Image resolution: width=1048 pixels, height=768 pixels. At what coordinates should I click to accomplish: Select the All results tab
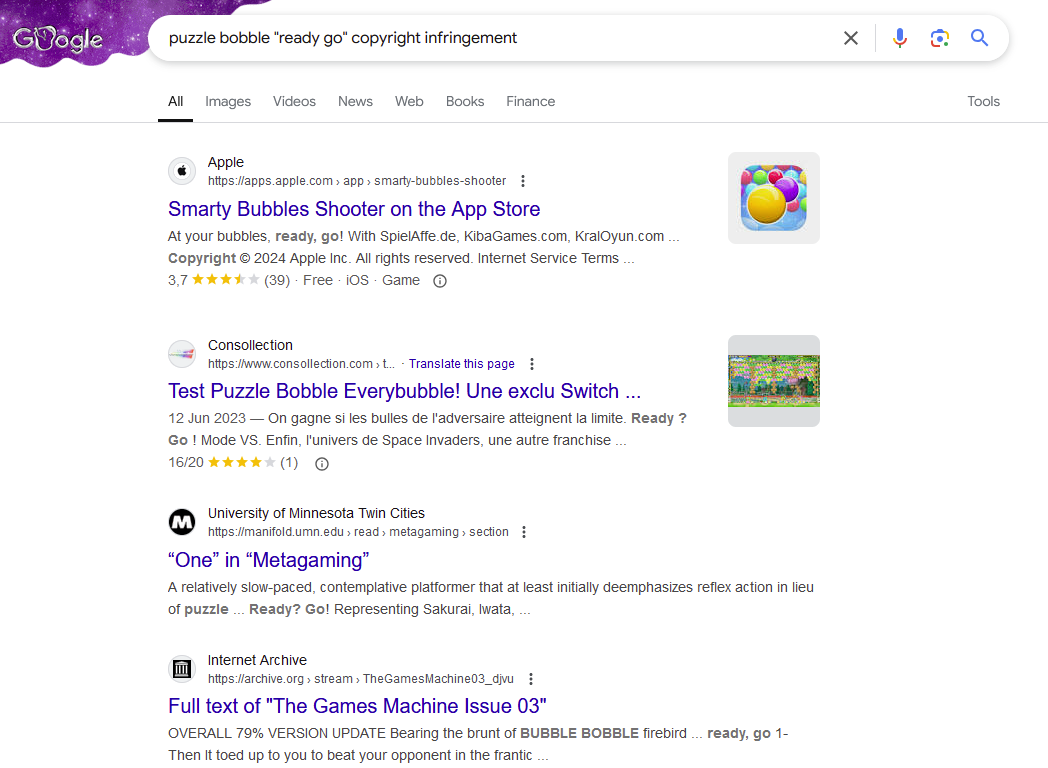[175, 102]
